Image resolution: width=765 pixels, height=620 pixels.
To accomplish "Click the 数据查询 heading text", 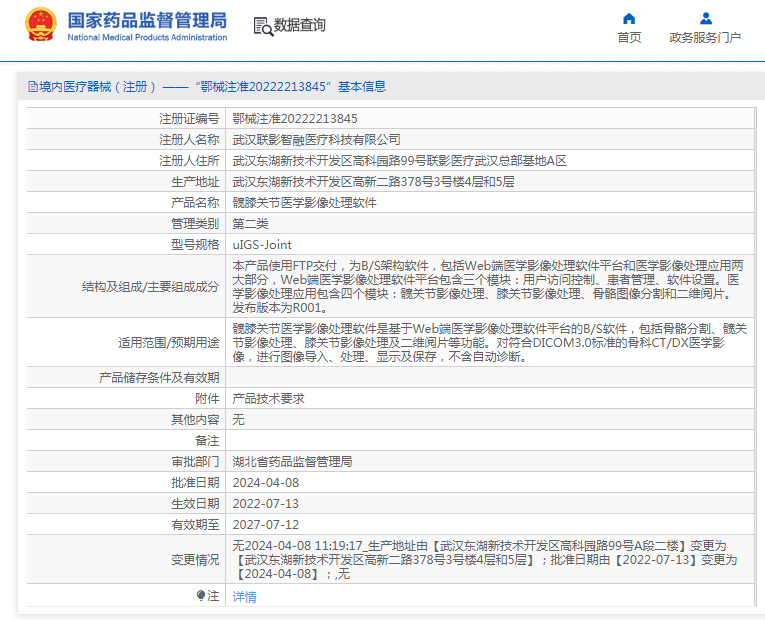I will pos(300,25).
